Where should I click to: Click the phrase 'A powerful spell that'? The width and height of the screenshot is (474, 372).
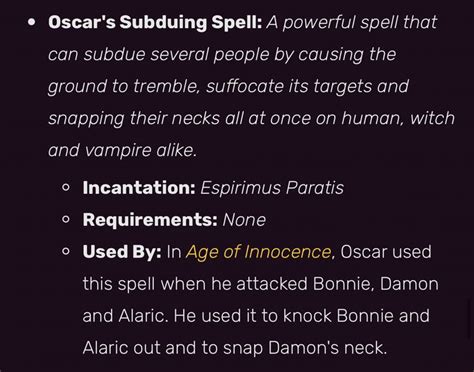pos(352,23)
